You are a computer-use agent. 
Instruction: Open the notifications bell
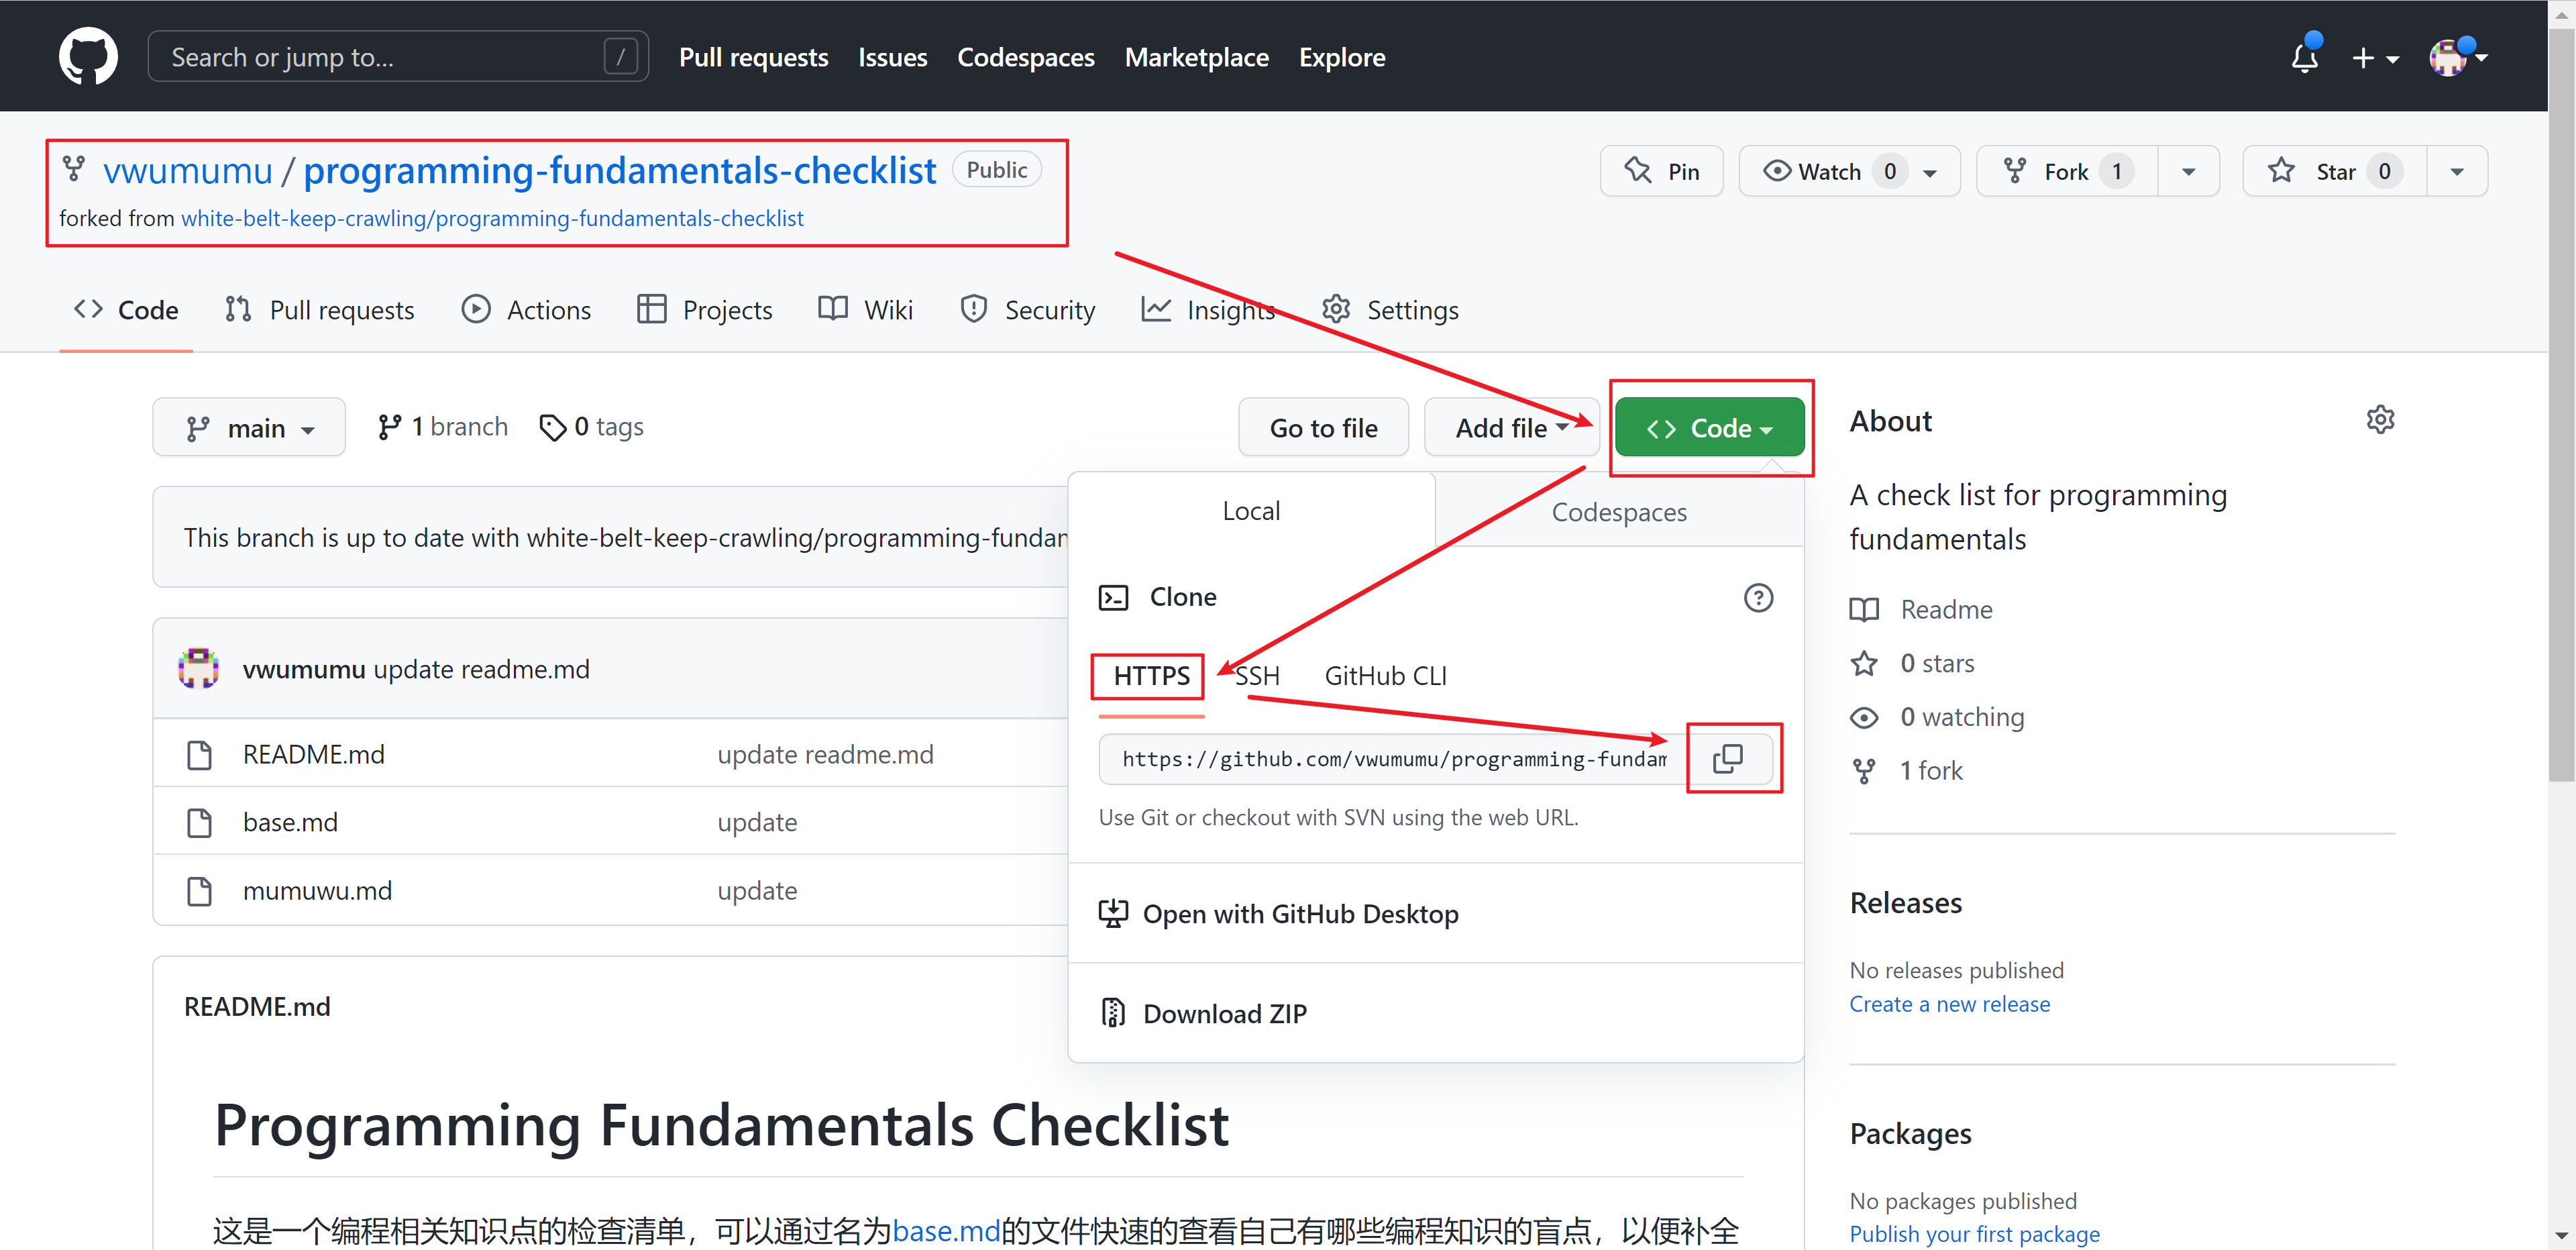(x=2304, y=58)
